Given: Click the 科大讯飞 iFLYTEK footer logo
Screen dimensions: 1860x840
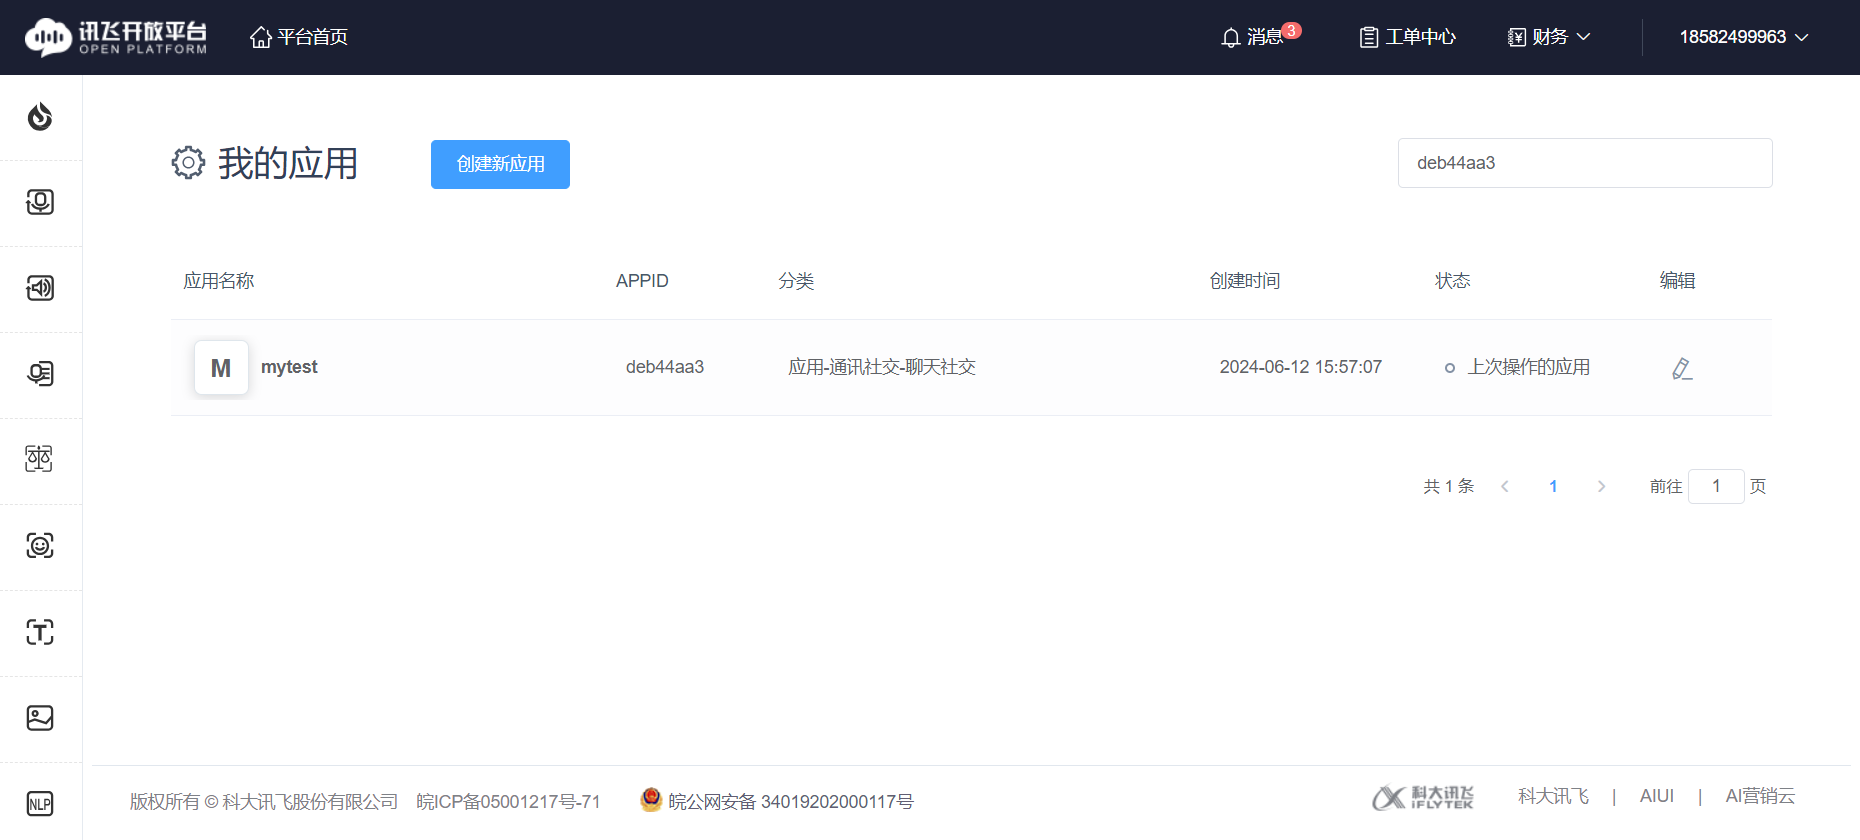Looking at the screenshot, I should (1423, 797).
